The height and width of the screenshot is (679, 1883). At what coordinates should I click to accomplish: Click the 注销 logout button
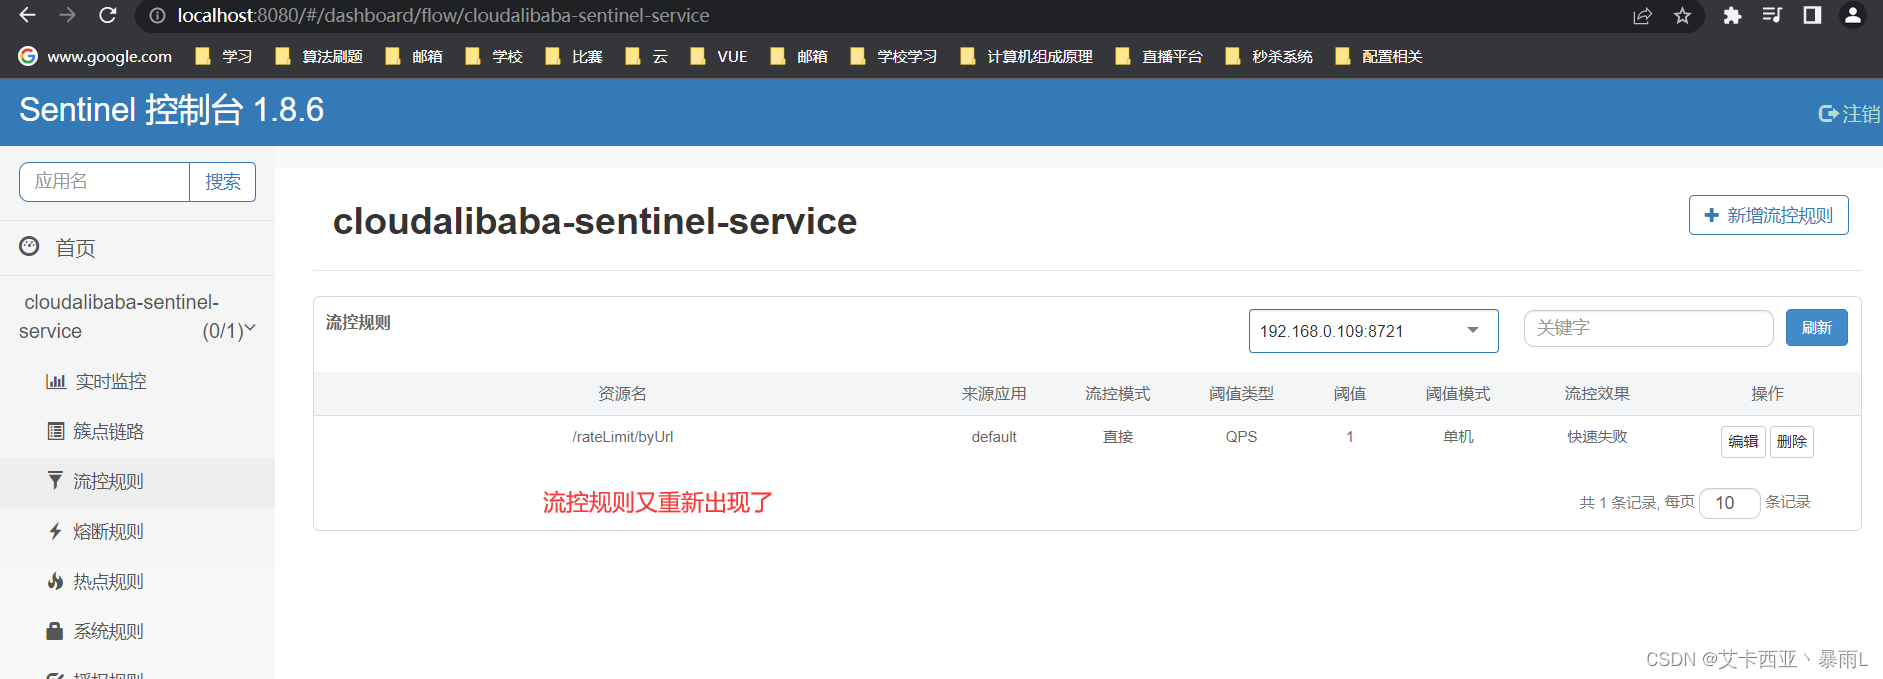point(1849,114)
